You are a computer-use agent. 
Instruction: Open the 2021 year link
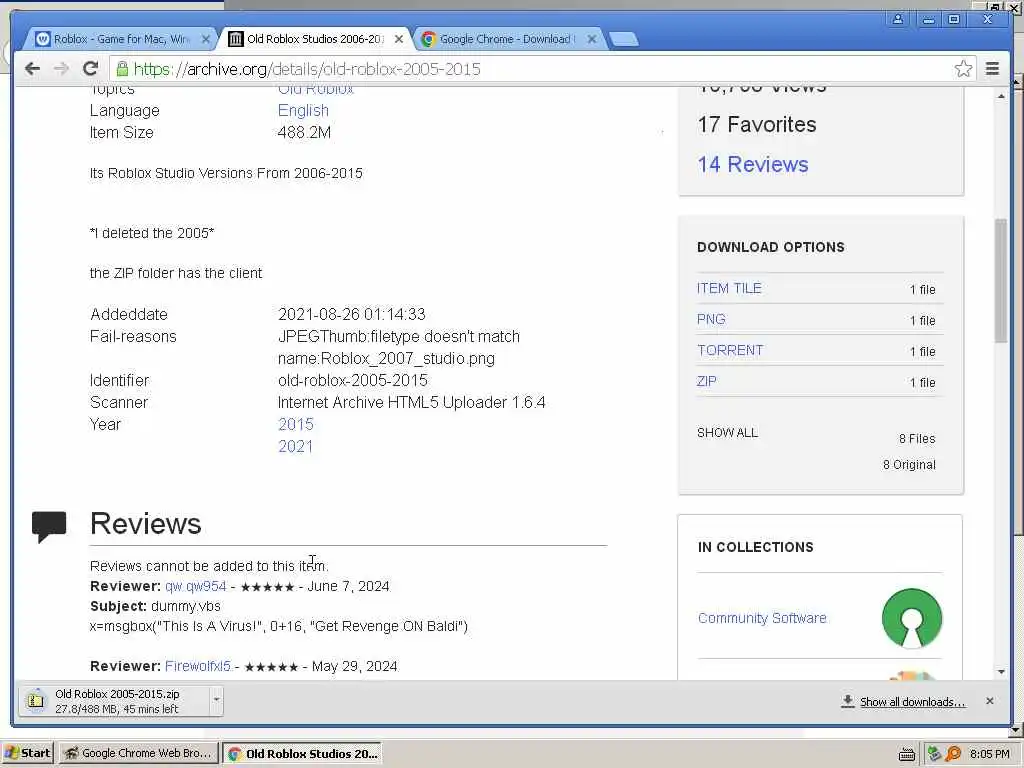coord(296,447)
